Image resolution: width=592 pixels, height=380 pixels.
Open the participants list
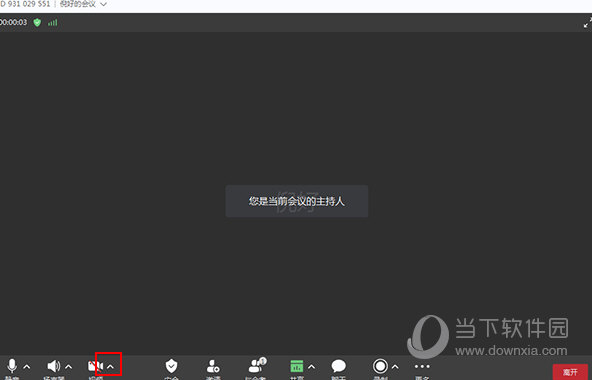(x=257, y=367)
